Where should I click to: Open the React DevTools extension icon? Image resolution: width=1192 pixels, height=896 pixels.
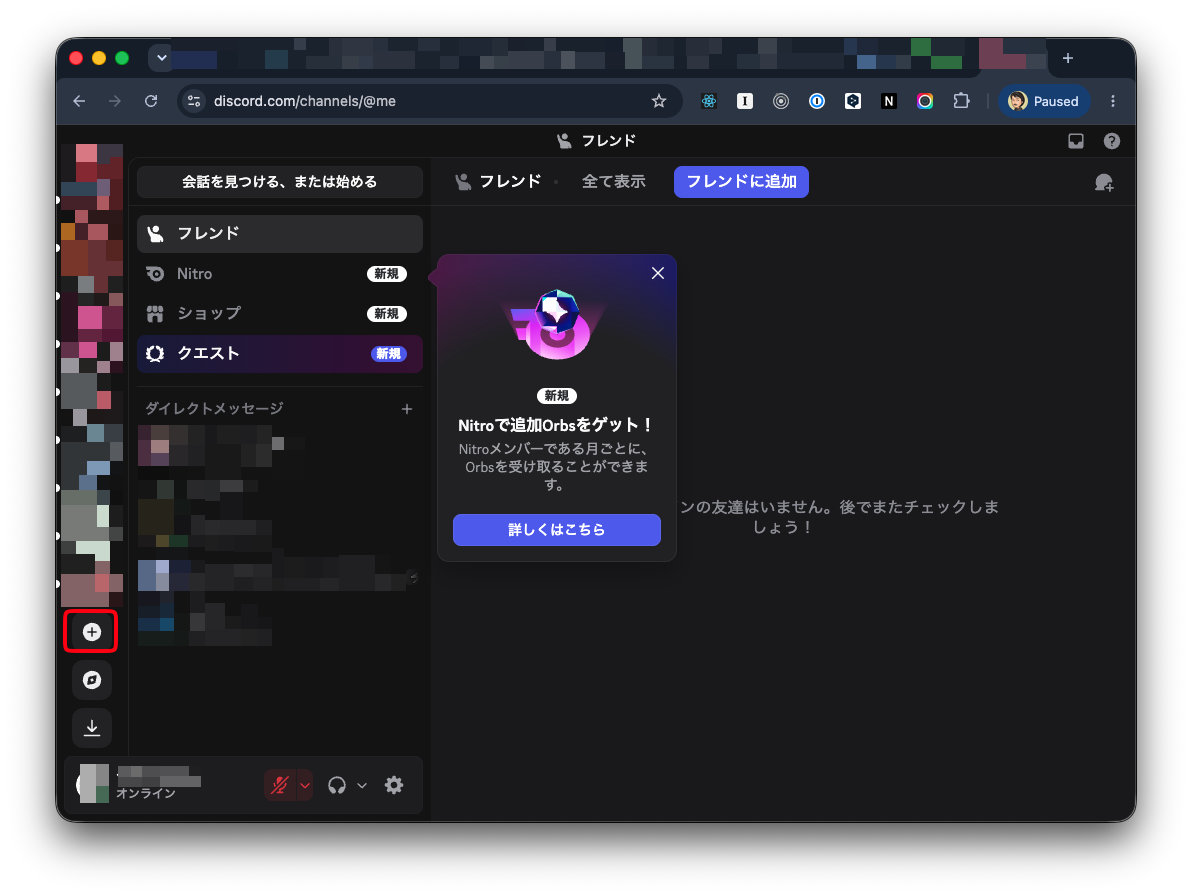coord(709,101)
